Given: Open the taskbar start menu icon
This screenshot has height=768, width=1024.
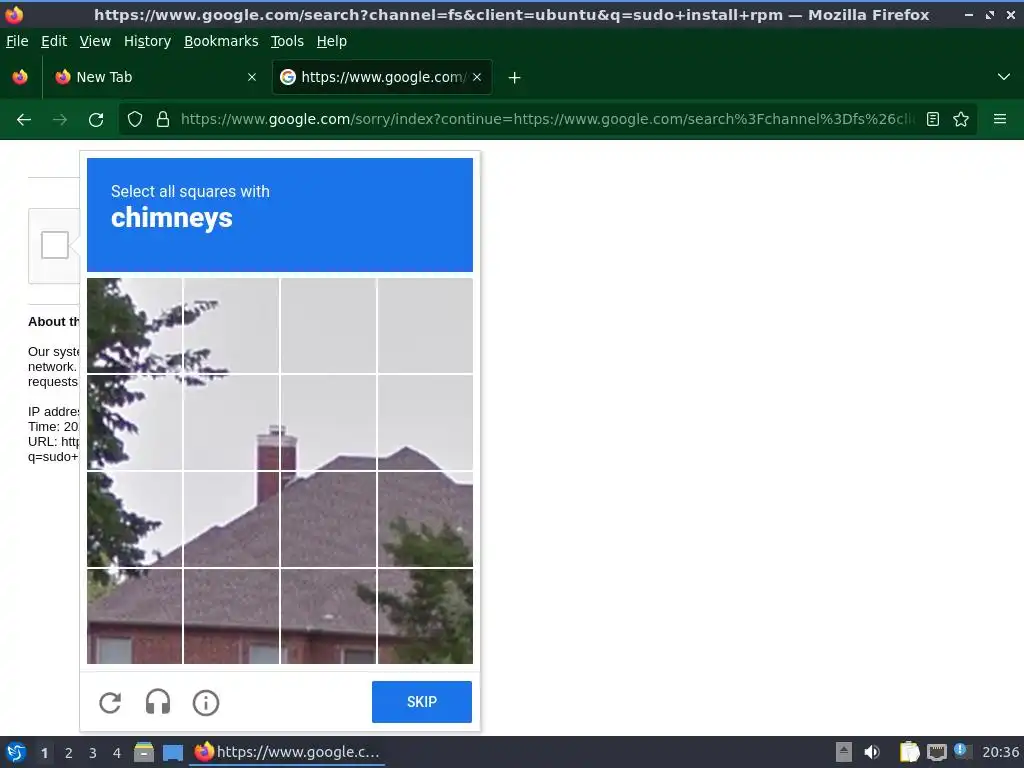Looking at the screenshot, I should pyautogui.click(x=16, y=752).
